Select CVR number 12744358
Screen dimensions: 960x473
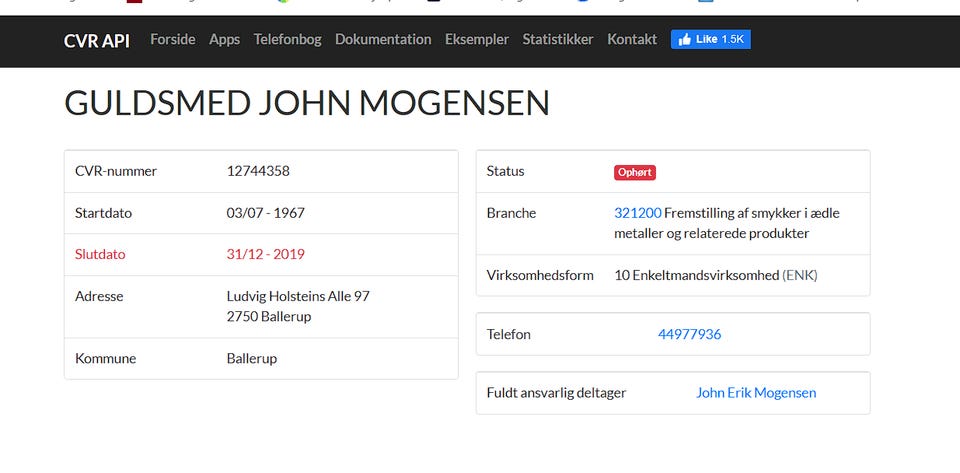pyautogui.click(x=258, y=171)
